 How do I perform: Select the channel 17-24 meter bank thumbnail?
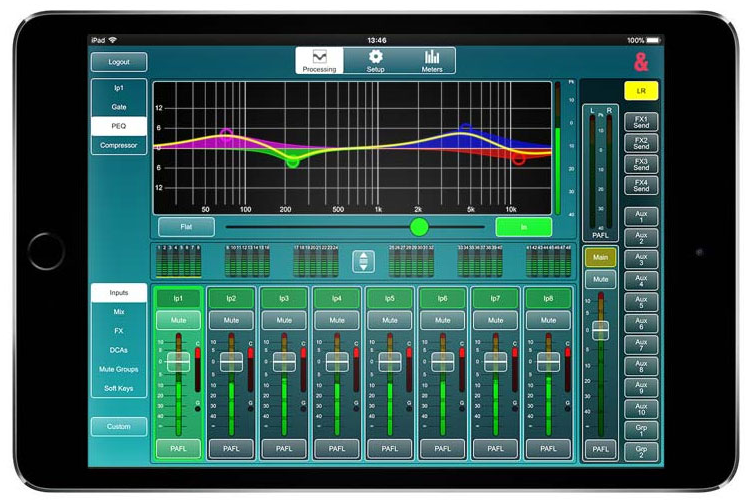(316, 262)
